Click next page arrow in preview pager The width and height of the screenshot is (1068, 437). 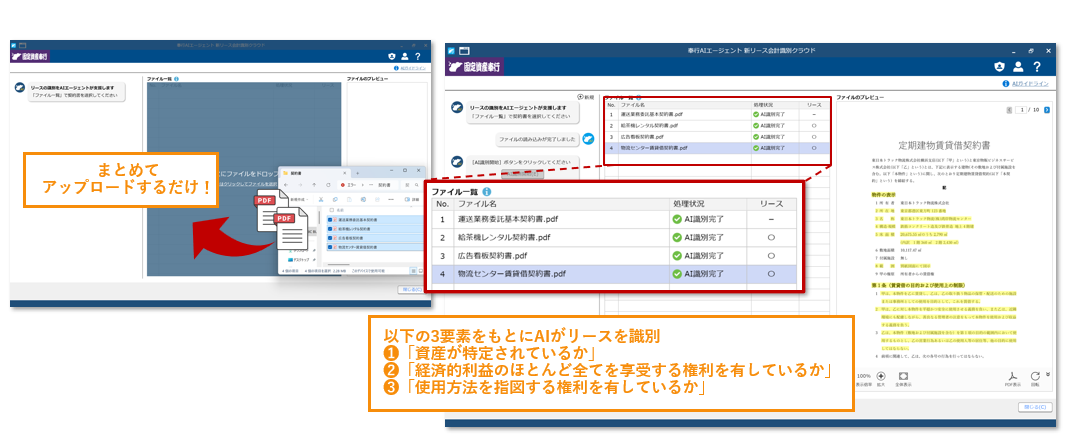[1047, 109]
